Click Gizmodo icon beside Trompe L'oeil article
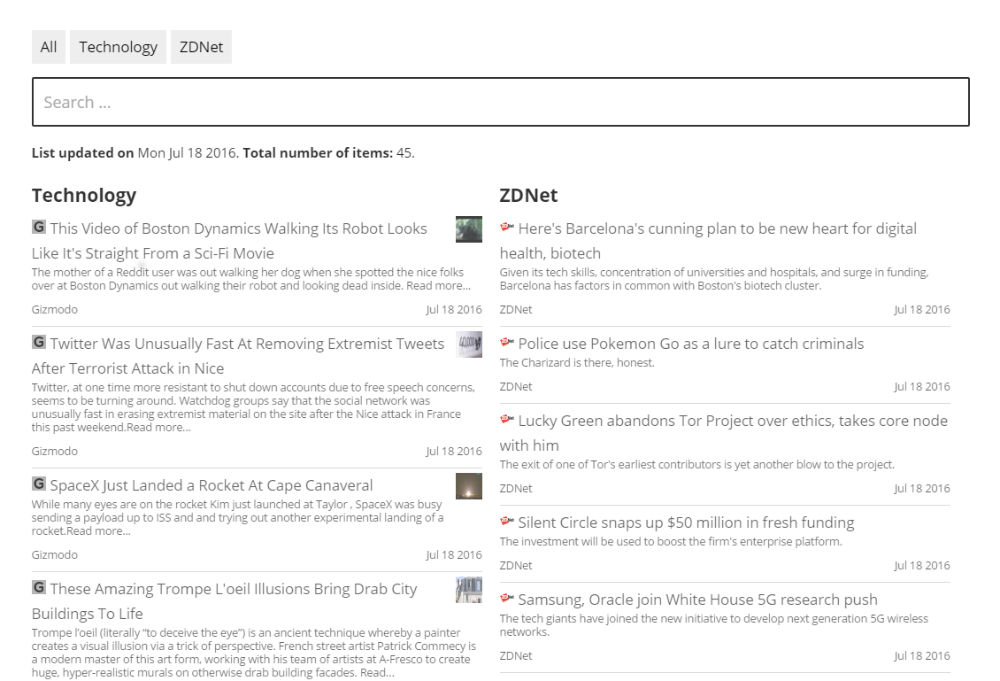The image size is (1000, 681). [x=39, y=587]
